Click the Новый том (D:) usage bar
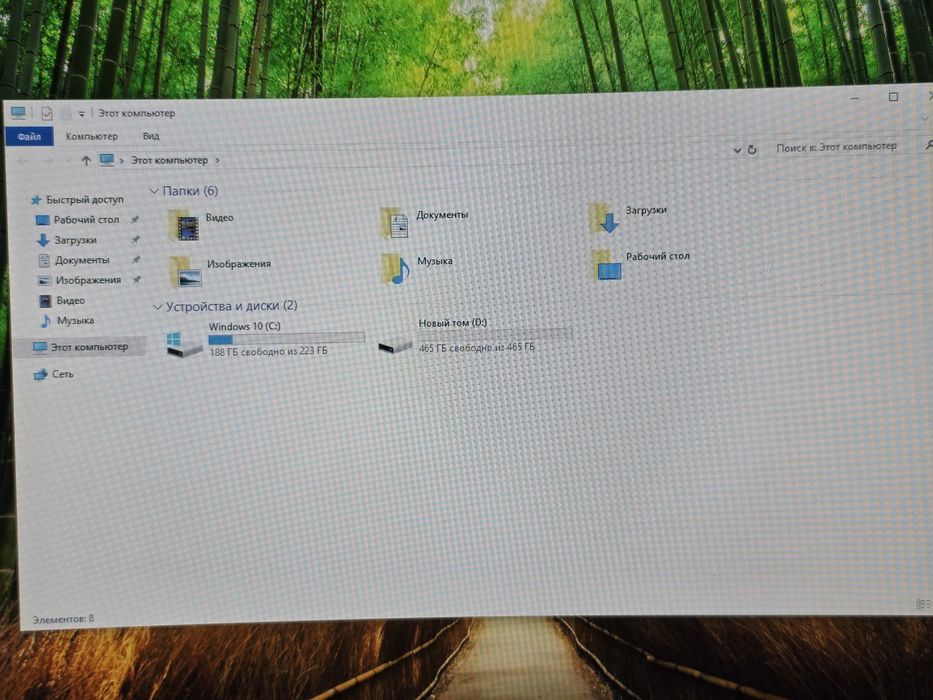This screenshot has height=700, width=933. tap(494, 335)
